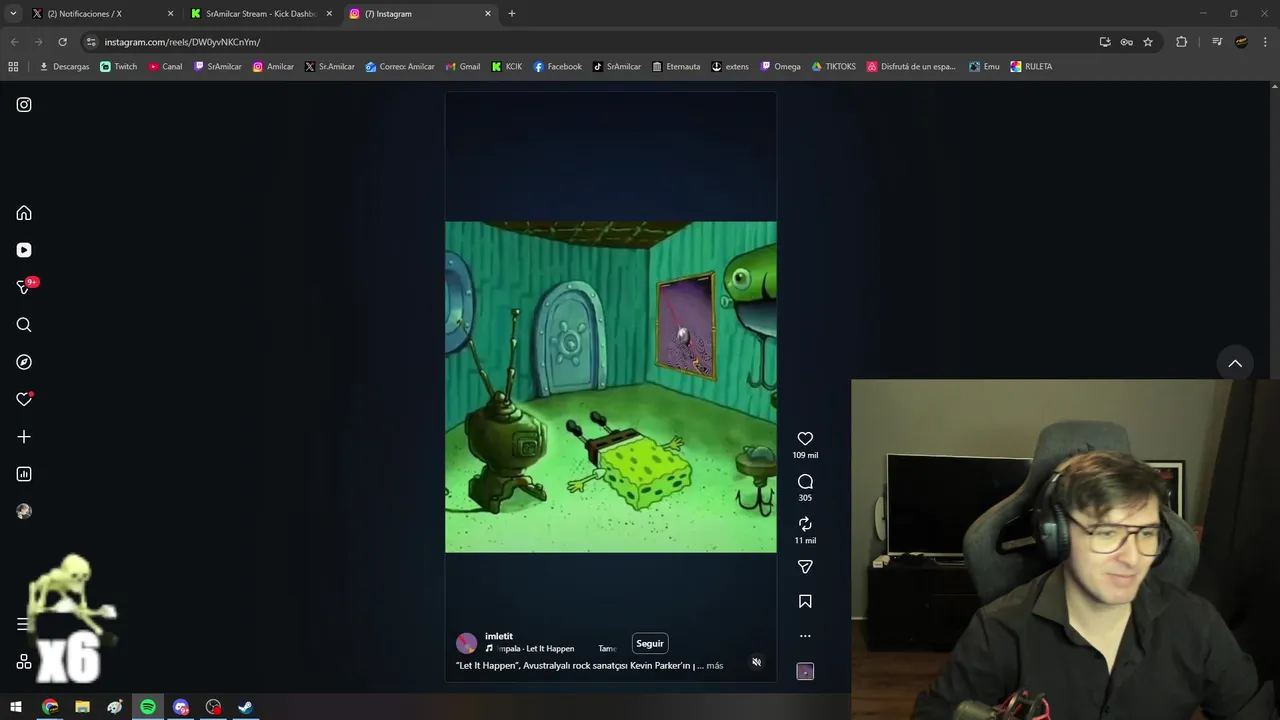Viewport: 1280px width, 720px height.
Task: Open profile avatar in Instagram sidebar
Action: [24, 511]
